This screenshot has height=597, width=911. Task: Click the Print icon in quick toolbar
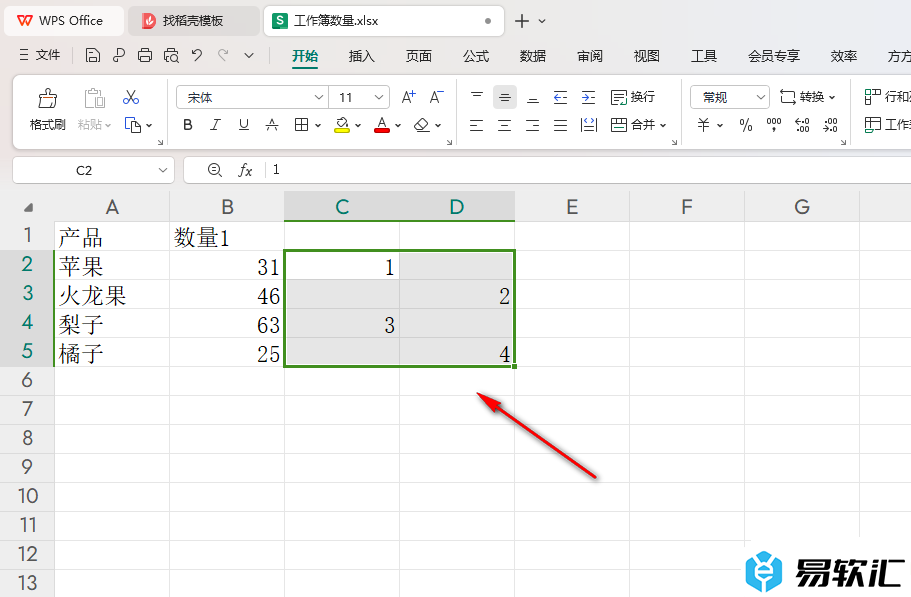[x=145, y=56]
